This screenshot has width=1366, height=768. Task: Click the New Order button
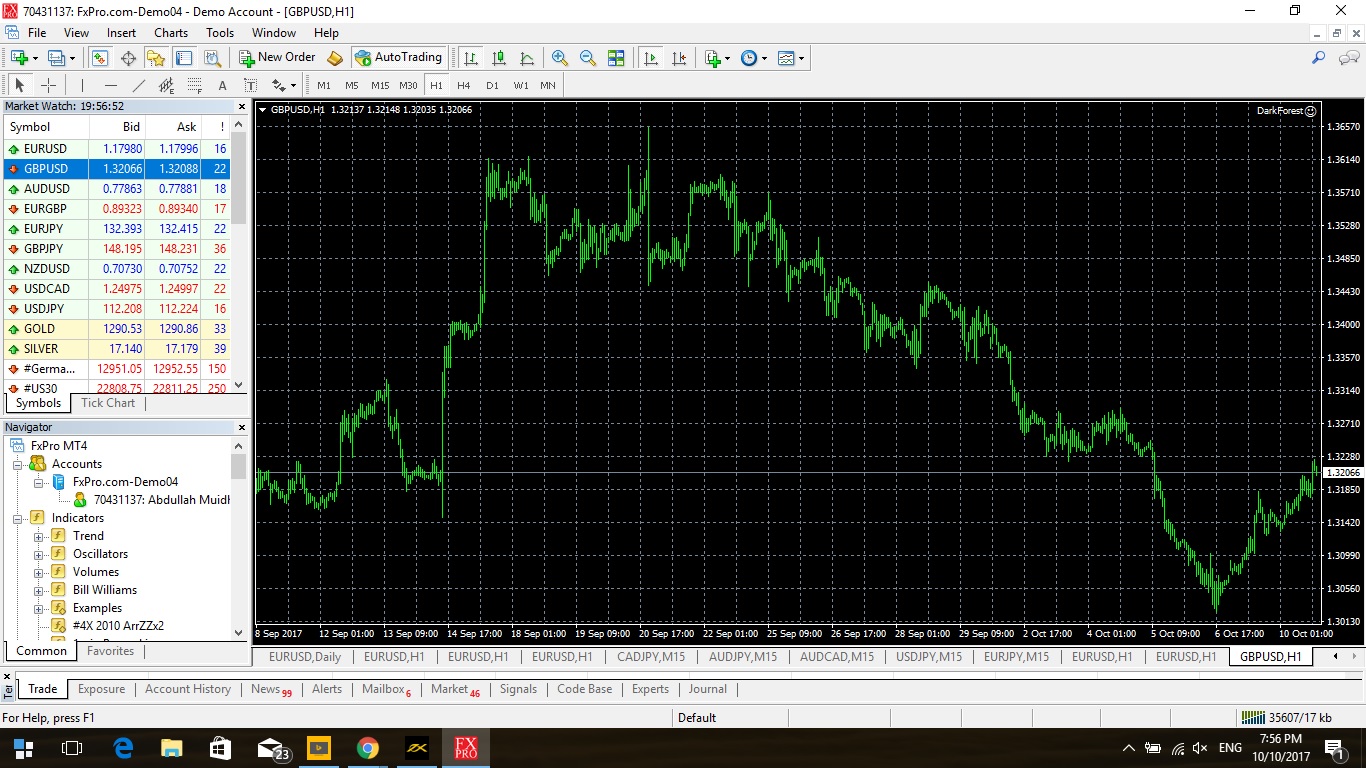(277, 58)
